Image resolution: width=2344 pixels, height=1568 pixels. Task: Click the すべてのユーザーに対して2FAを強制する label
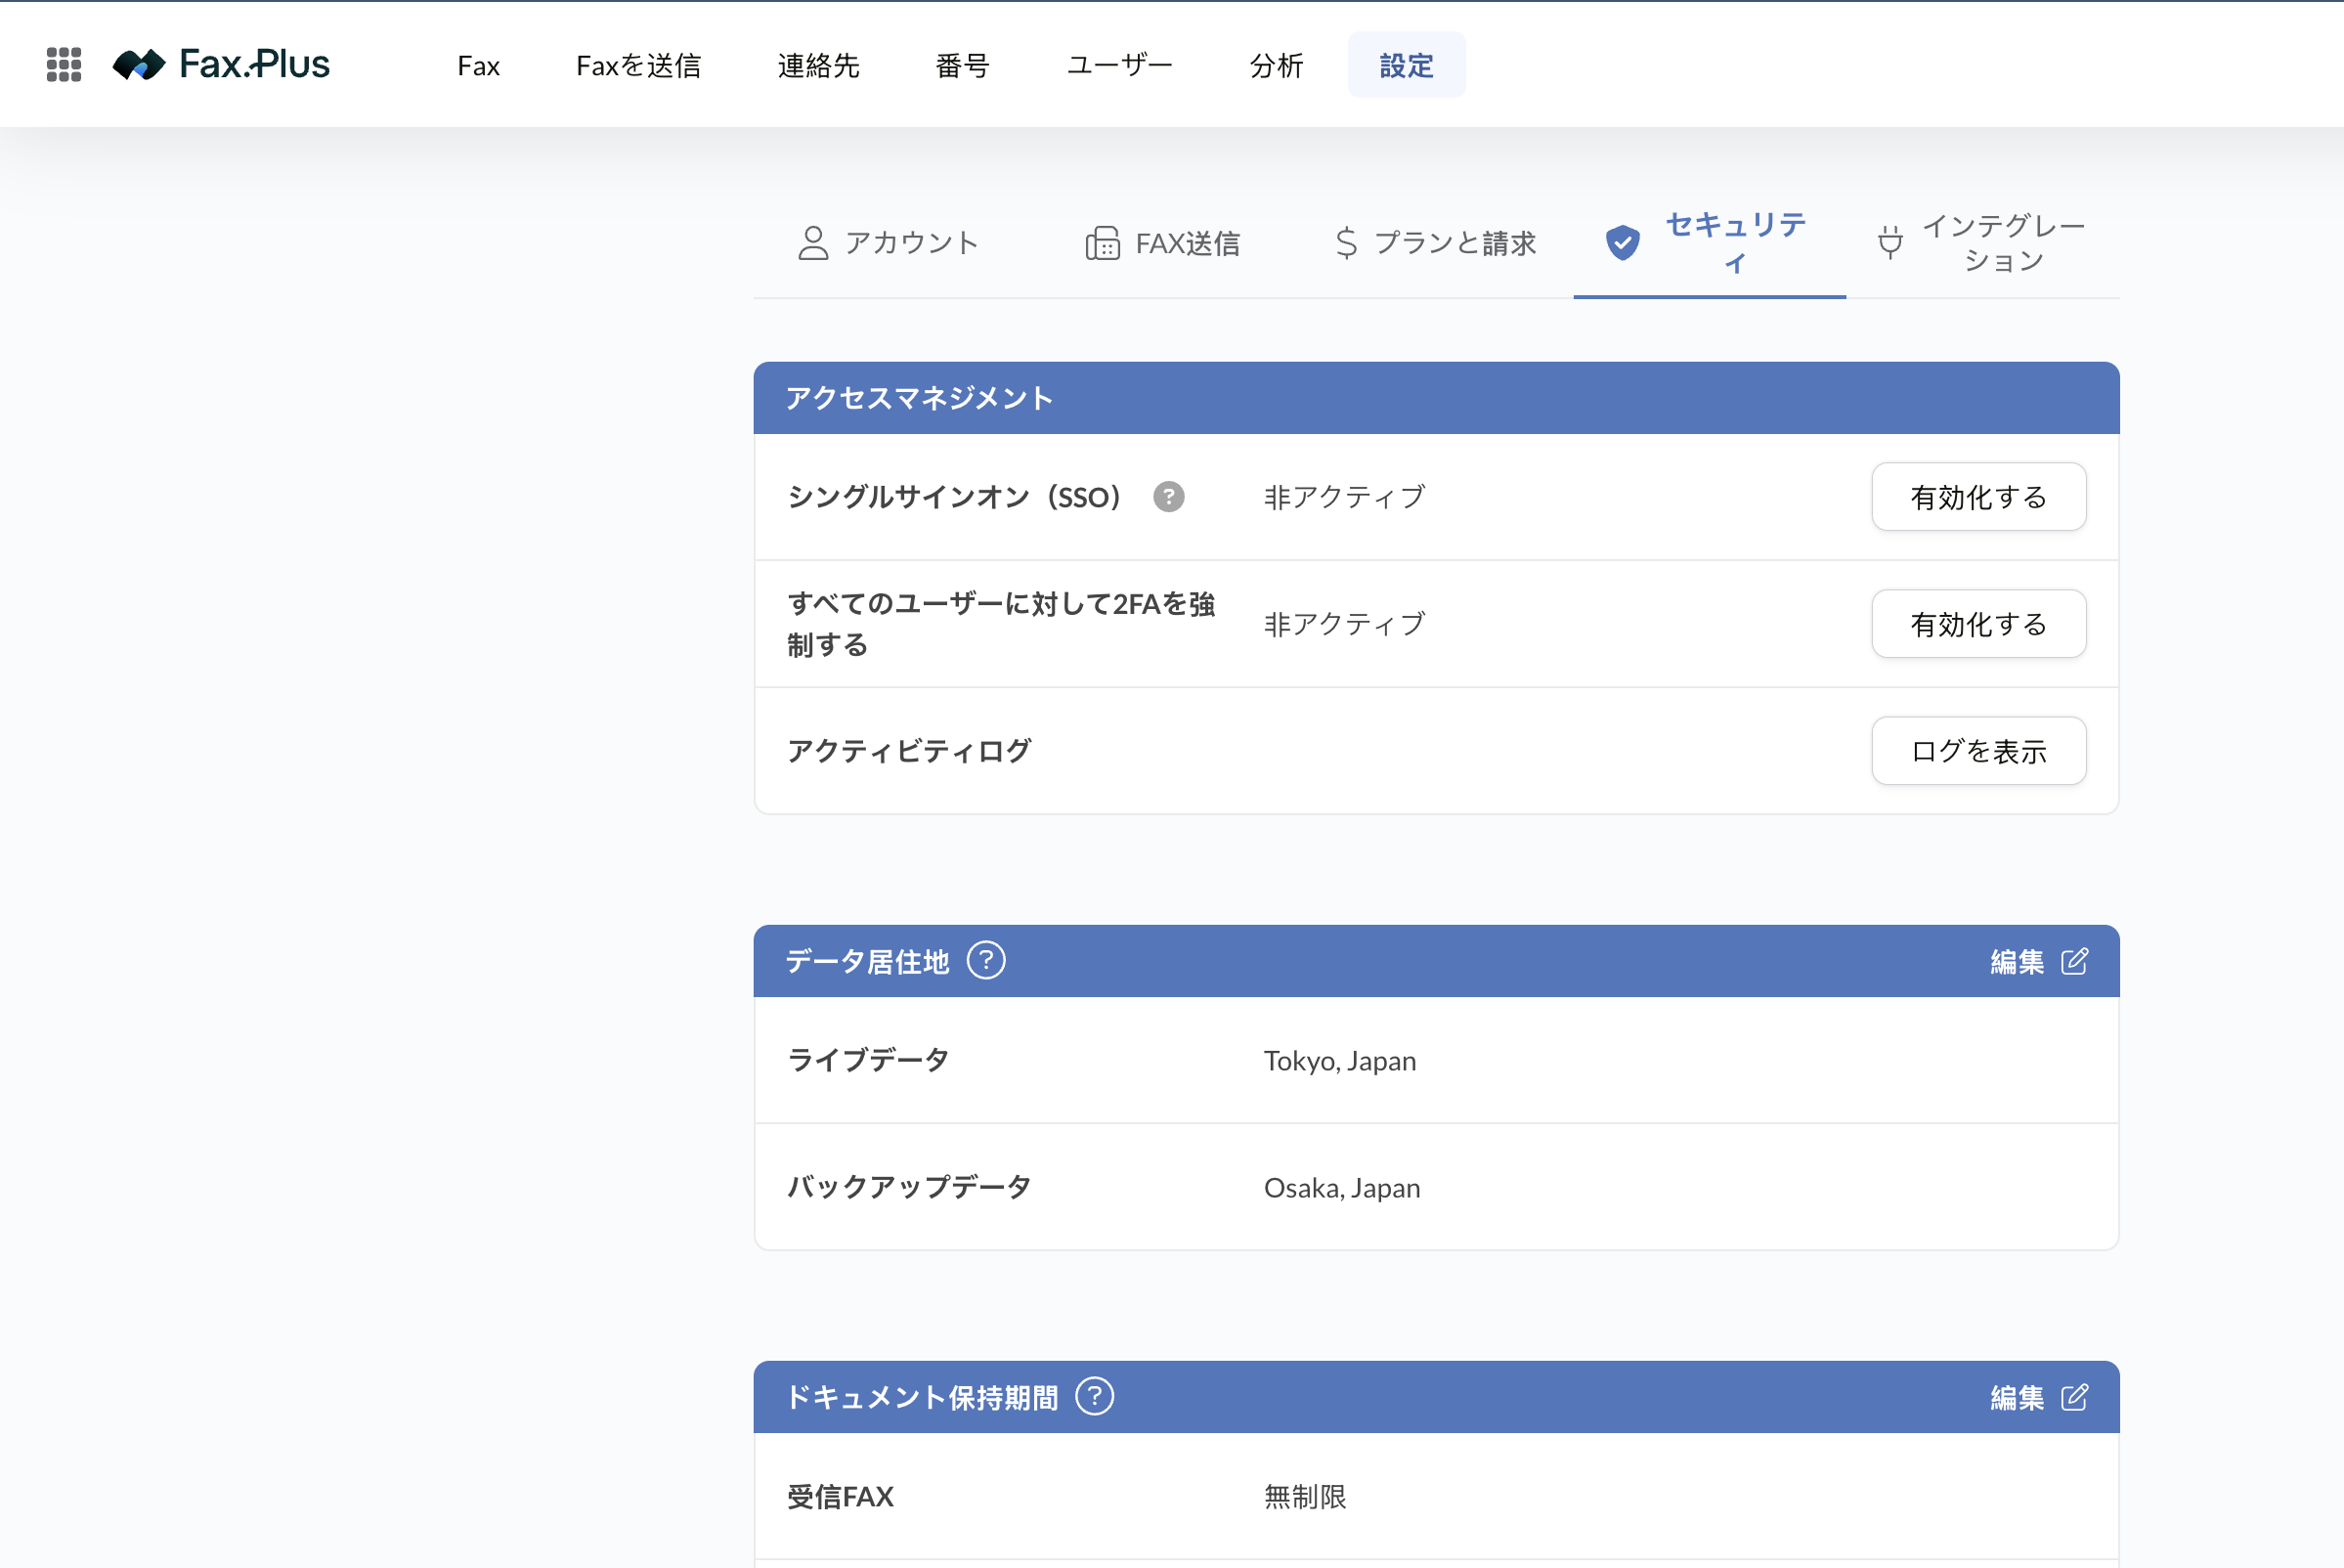[1001, 624]
